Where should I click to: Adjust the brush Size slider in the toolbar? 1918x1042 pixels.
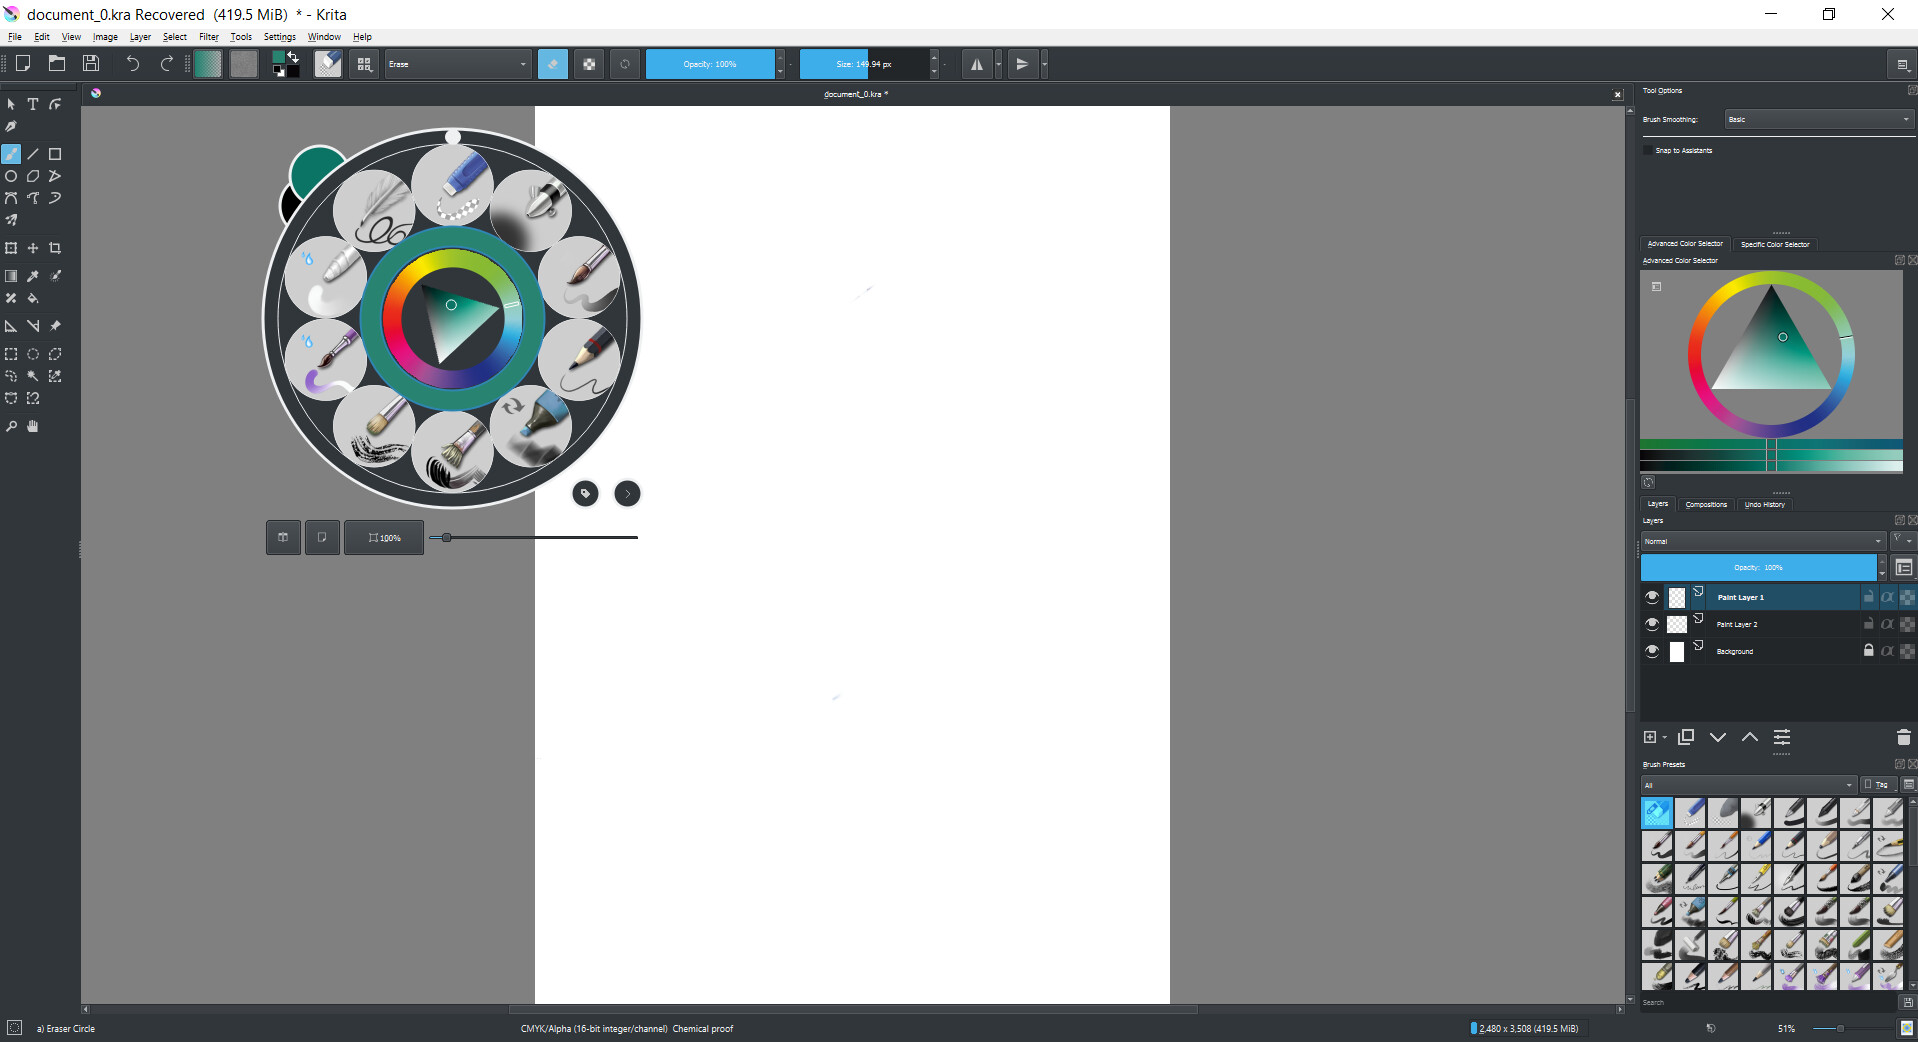click(864, 64)
